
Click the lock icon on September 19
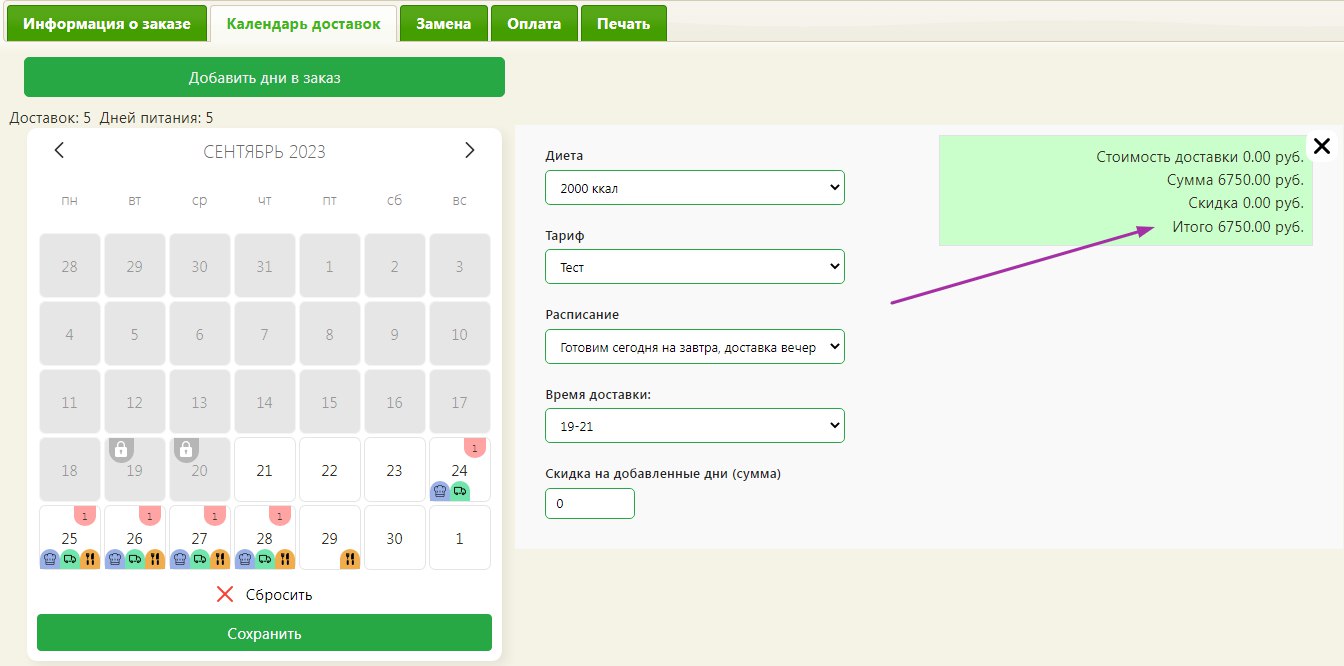click(x=121, y=450)
